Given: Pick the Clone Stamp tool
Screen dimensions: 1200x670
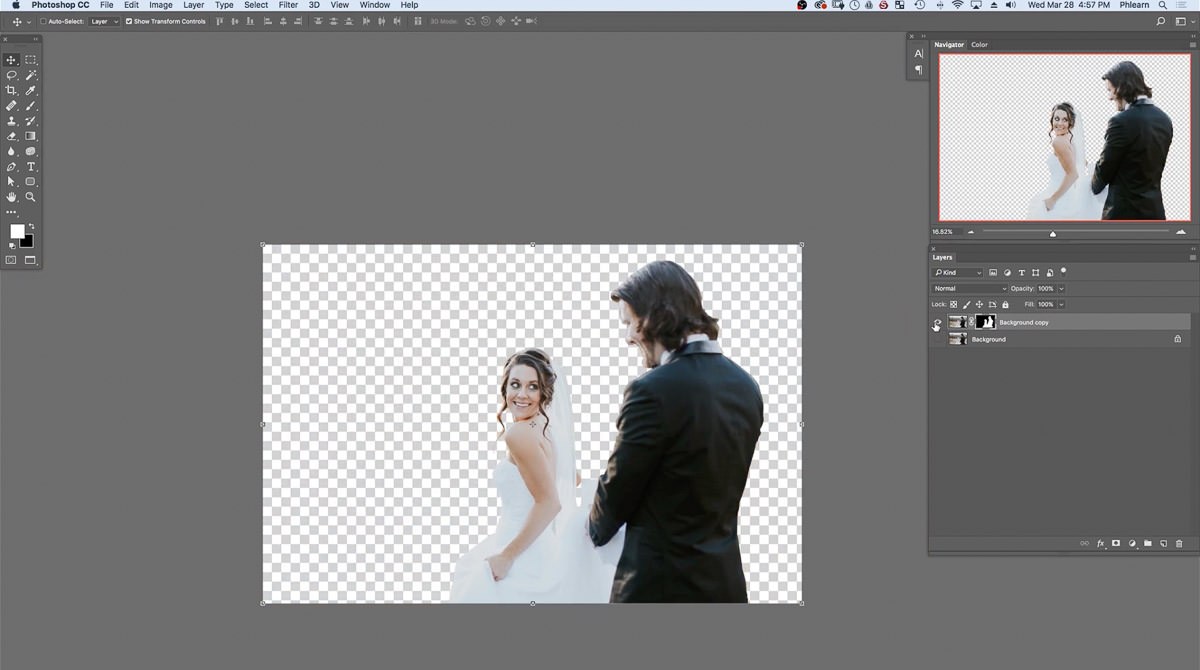Looking at the screenshot, I should 12,121.
